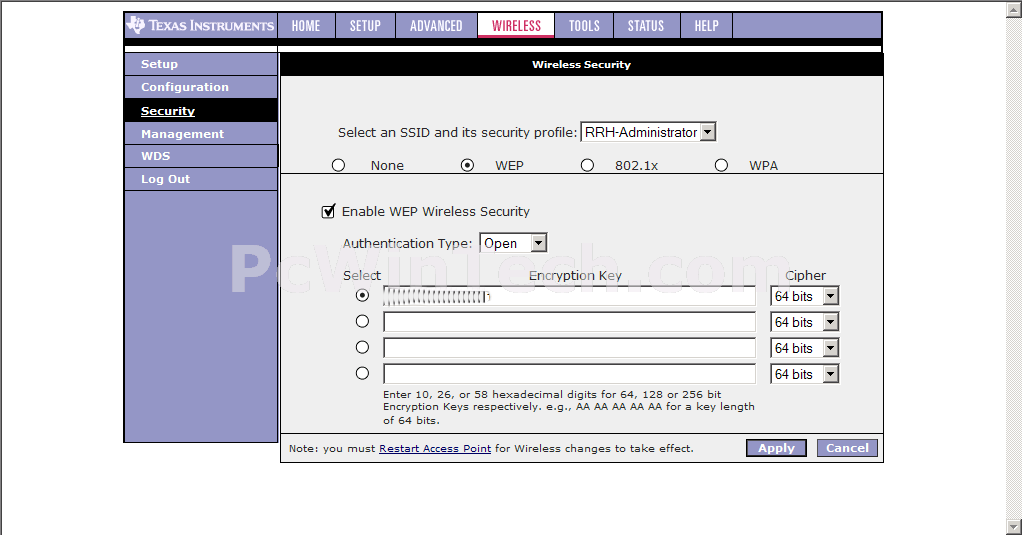This screenshot has height=535, width=1022.
Task: Open the second key cipher dropdown
Action: pyautogui.click(x=804, y=322)
